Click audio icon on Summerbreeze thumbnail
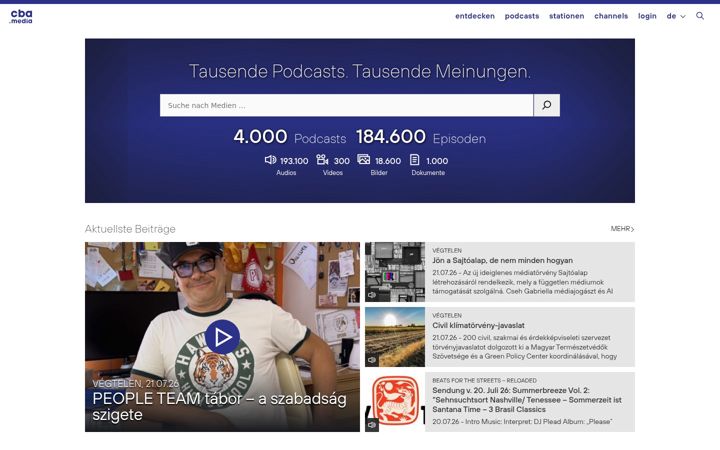The height and width of the screenshot is (450, 720). click(x=372, y=425)
